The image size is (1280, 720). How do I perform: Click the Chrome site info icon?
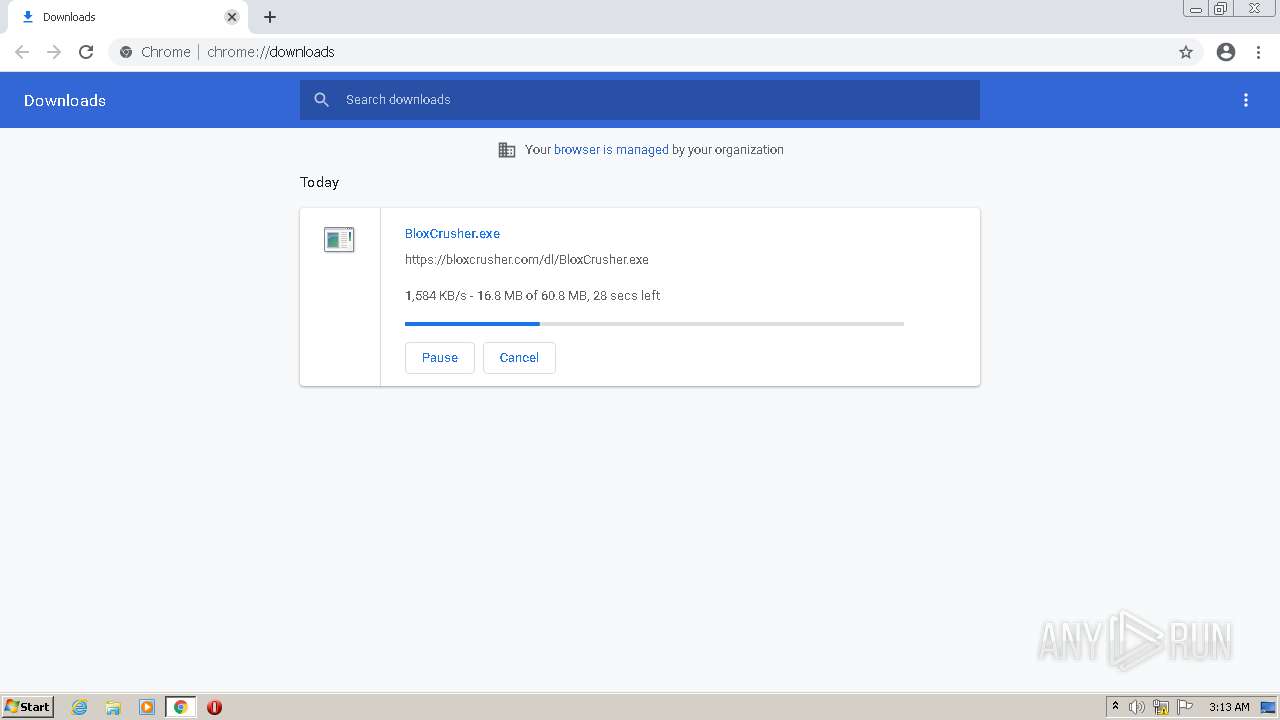click(126, 52)
